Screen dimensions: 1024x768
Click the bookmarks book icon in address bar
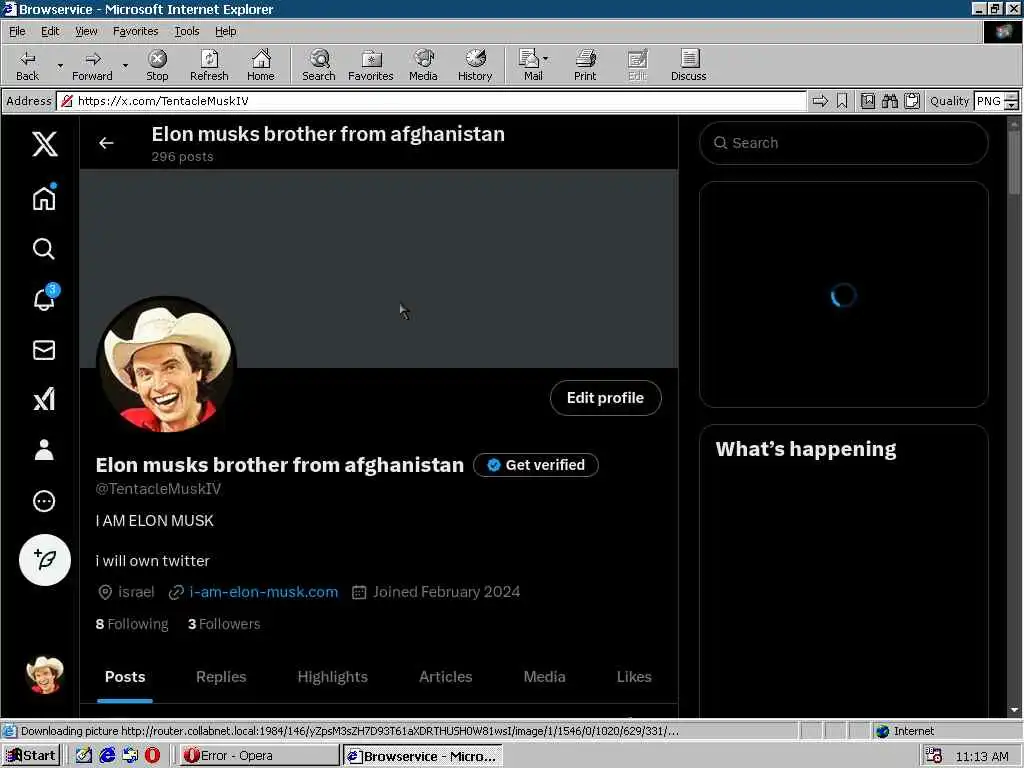click(x=868, y=101)
